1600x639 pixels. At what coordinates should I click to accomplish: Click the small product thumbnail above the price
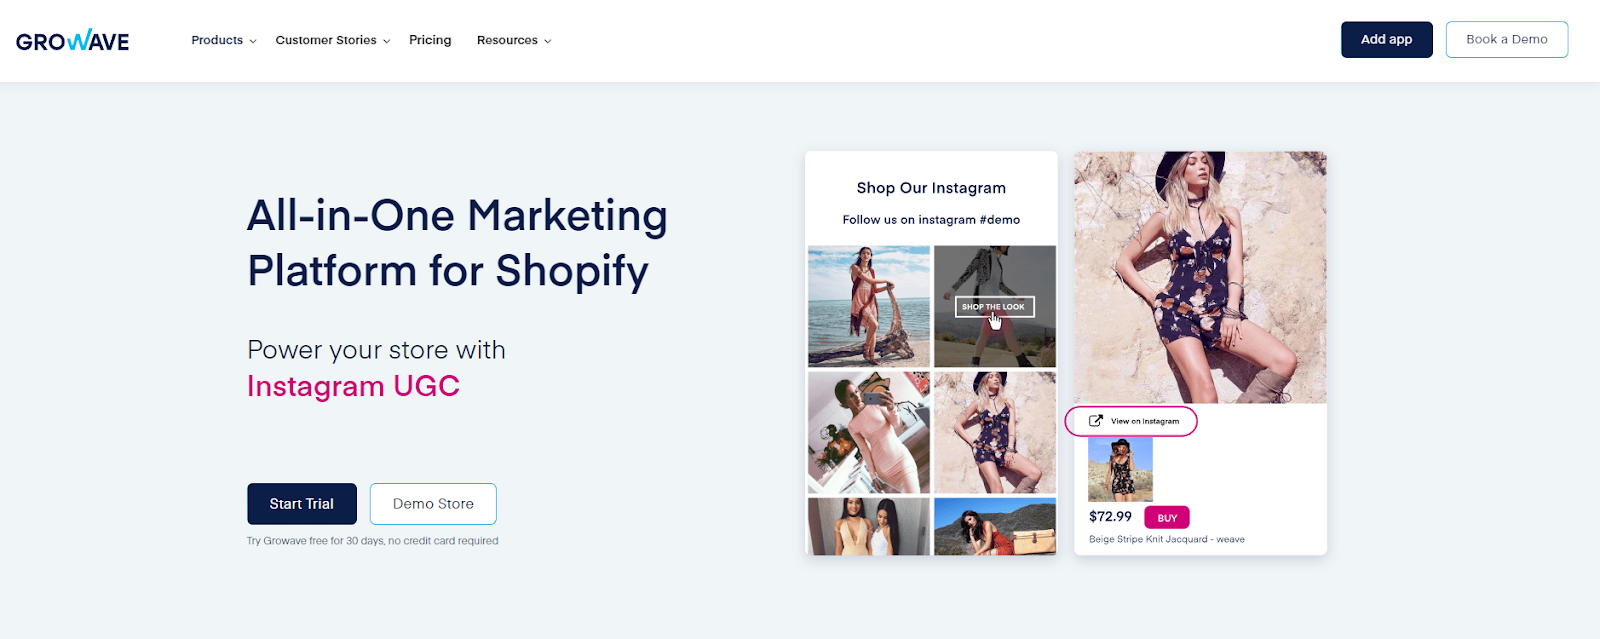(1120, 469)
